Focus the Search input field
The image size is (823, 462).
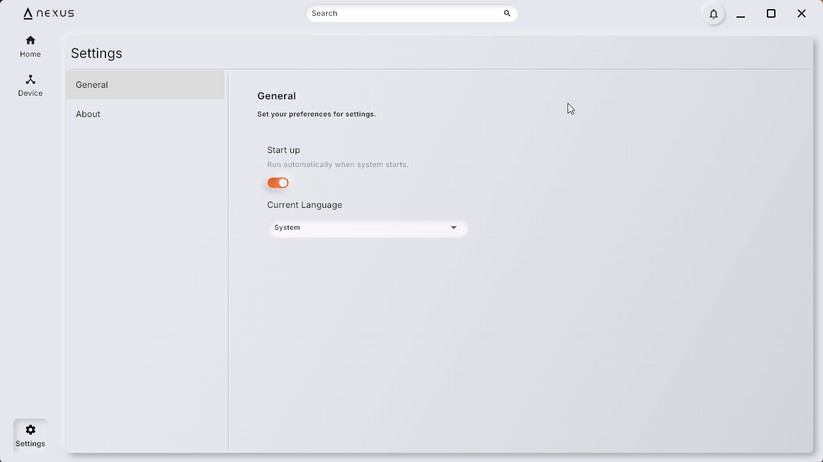point(406,14)
